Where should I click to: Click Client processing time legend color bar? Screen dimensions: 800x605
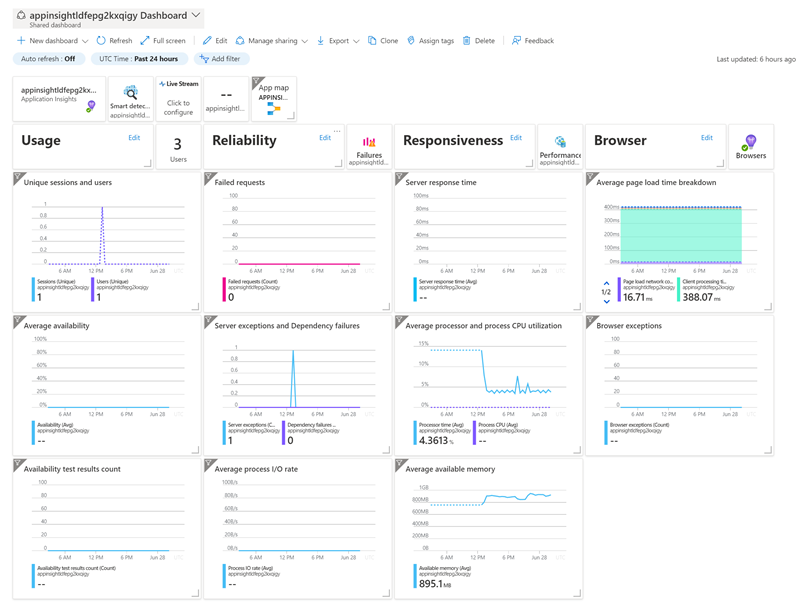[679, 289]
